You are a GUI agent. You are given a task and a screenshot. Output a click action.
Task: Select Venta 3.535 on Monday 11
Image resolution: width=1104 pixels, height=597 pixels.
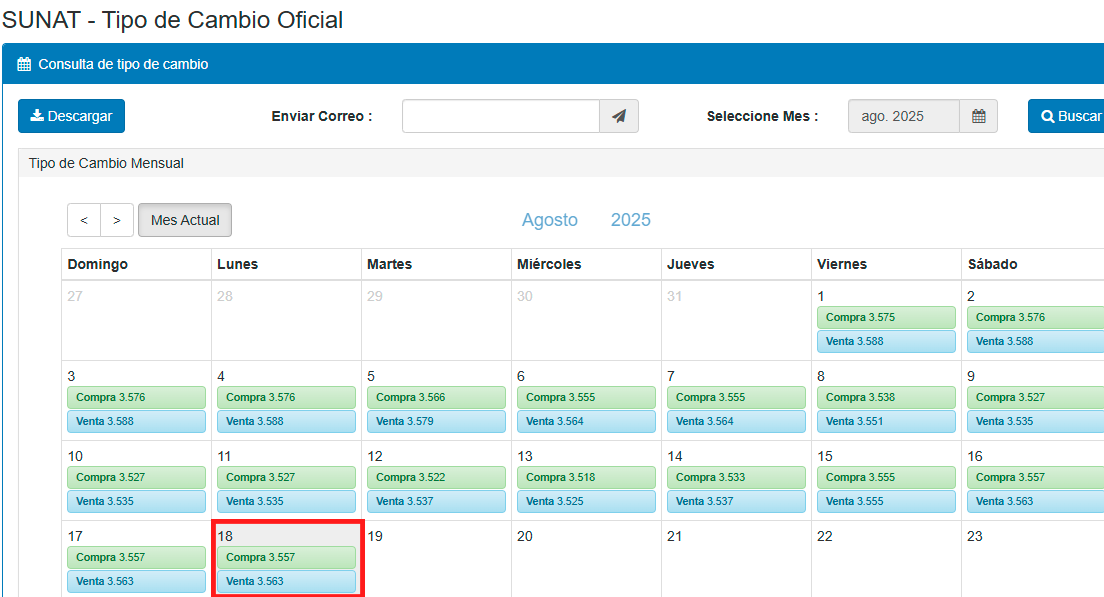287,501
